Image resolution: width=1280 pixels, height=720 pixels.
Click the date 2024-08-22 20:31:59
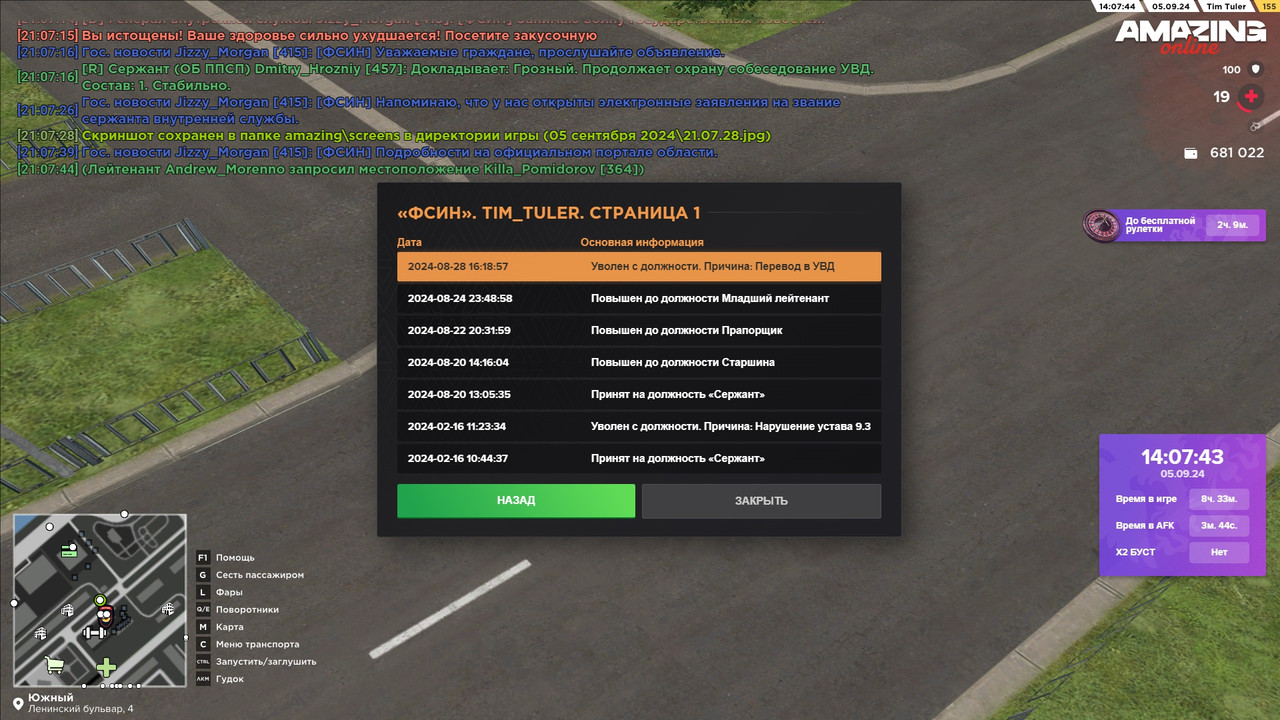click(460, 330)
